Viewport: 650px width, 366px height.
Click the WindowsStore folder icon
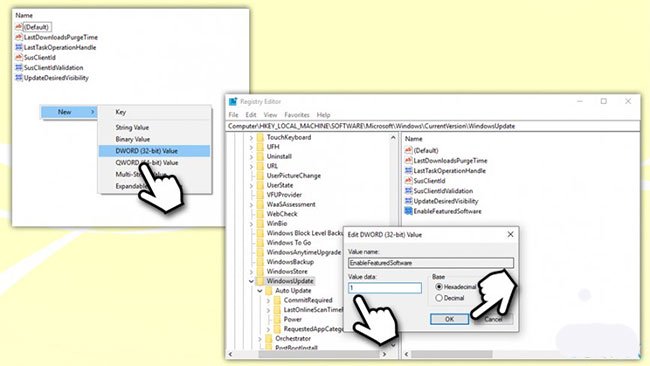(x=260, y=271)
